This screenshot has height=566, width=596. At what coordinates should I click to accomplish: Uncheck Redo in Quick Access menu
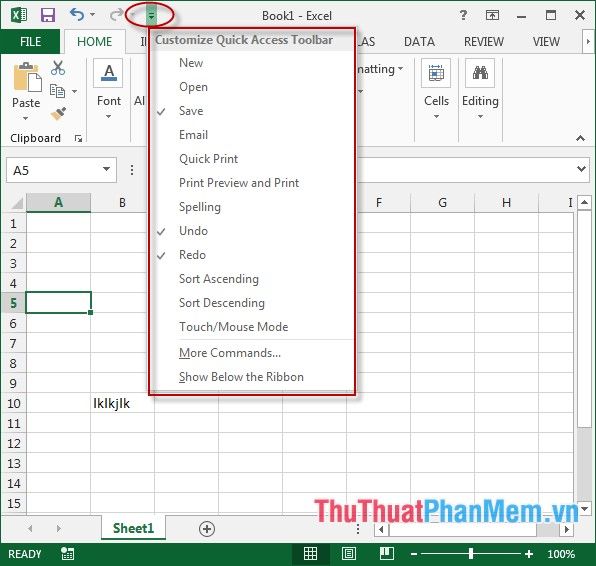pos(252,255)
